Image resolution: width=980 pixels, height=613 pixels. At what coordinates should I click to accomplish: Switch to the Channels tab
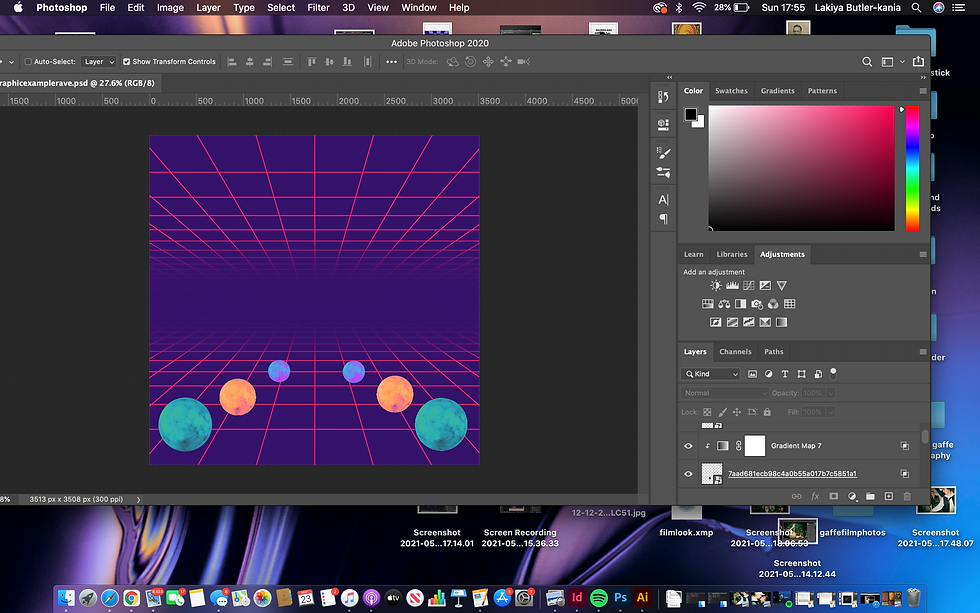[x=735, y=352]
